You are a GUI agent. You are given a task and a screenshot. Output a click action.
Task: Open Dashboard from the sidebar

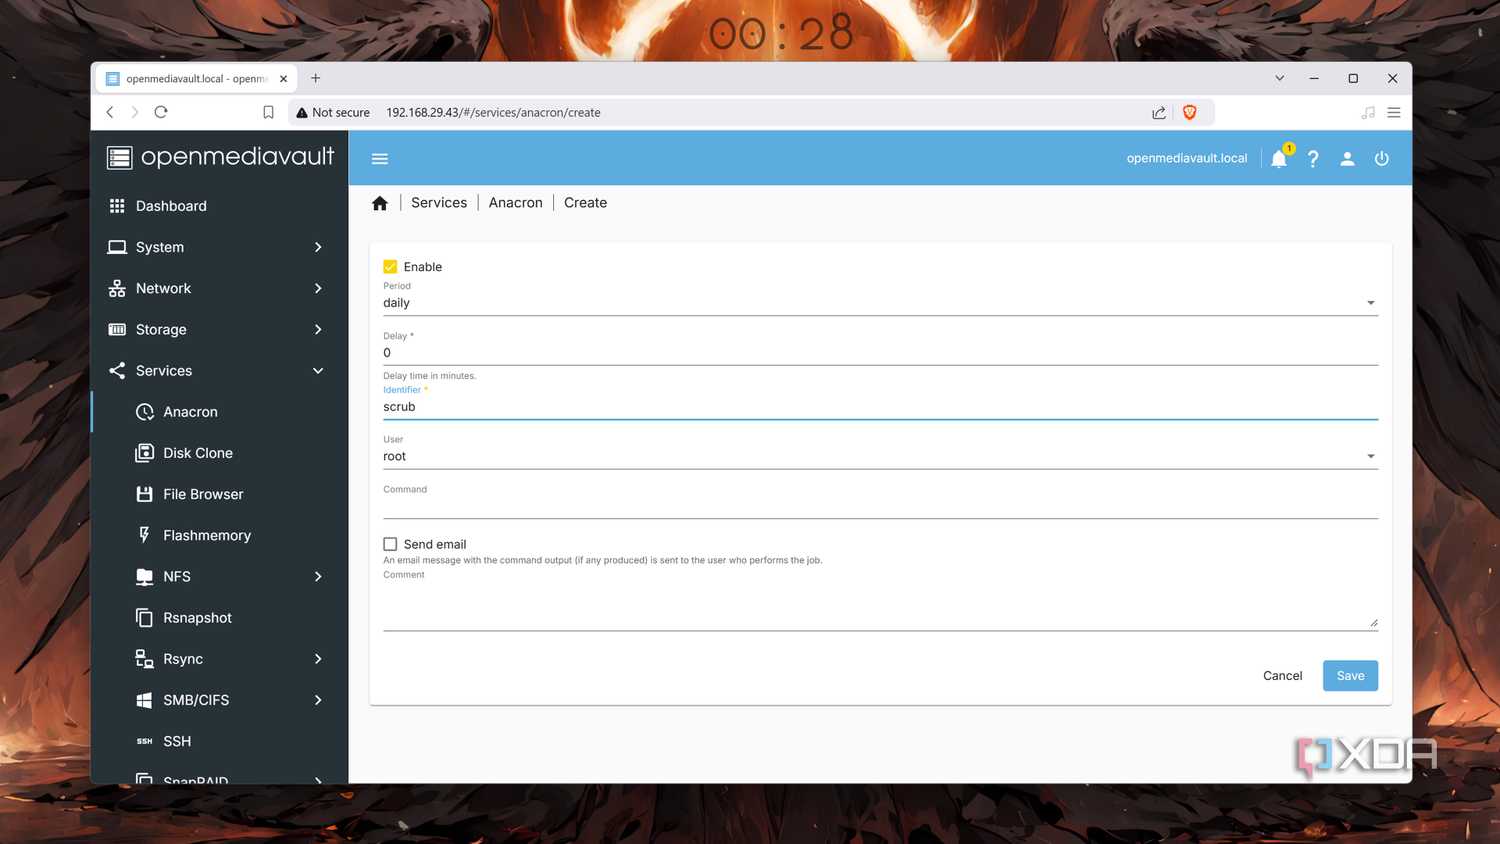pos(219,205)
